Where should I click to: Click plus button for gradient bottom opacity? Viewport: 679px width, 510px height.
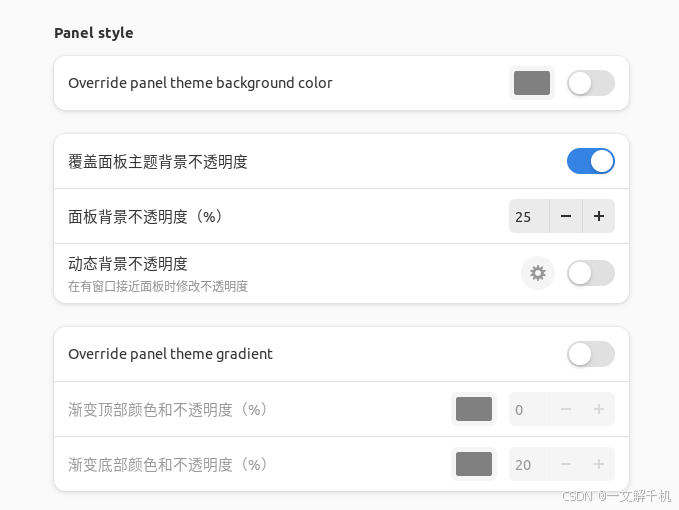tap(599, 464)
